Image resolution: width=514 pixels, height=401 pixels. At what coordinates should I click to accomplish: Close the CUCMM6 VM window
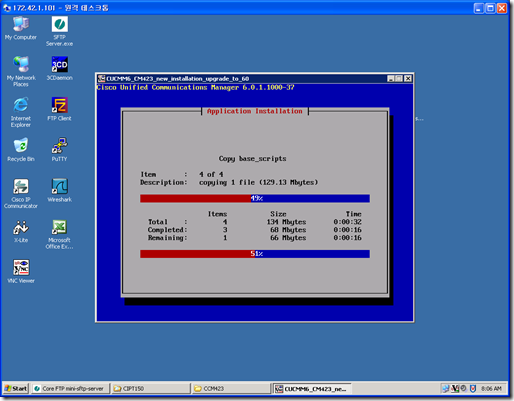[408, 79]
